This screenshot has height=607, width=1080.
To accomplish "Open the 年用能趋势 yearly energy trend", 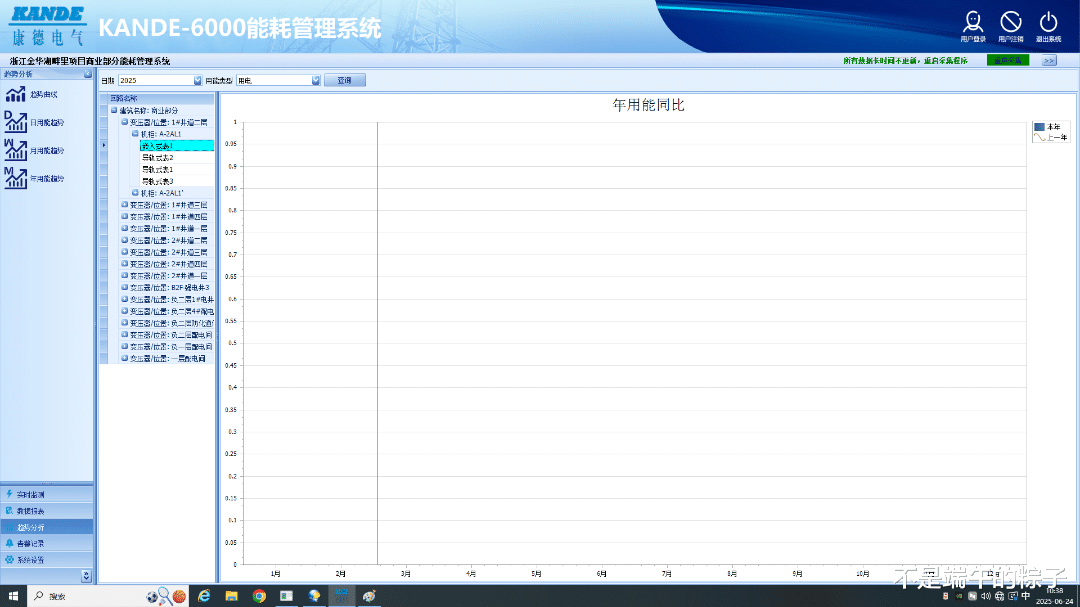I will pos(34,178).
